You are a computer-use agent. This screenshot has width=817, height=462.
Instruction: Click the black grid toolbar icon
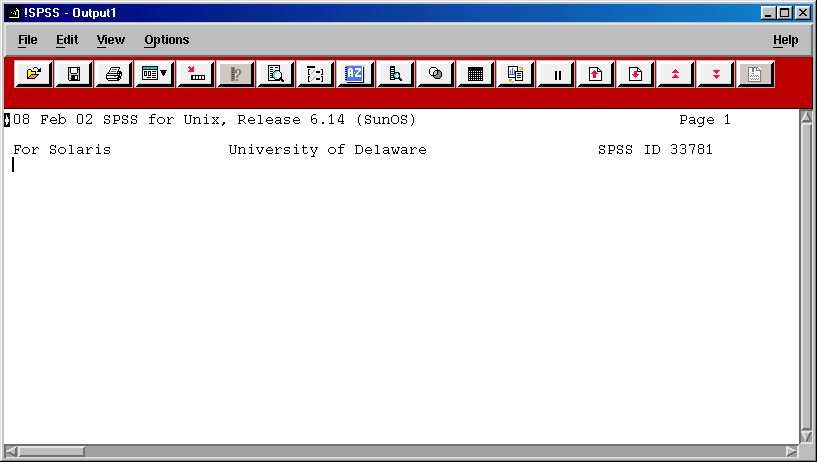click(475, 74)
